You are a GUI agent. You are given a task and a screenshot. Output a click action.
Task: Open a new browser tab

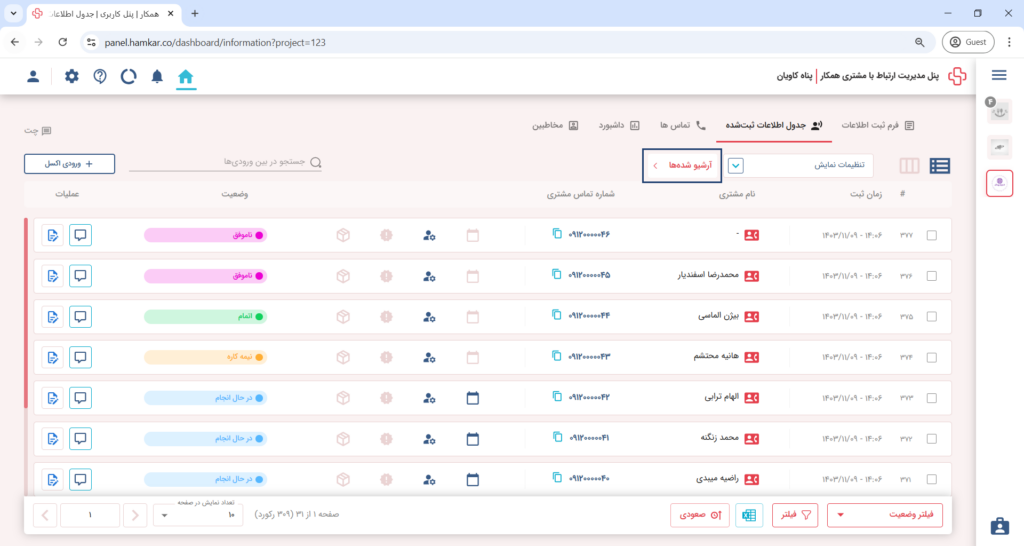click(x=195, y=14)
